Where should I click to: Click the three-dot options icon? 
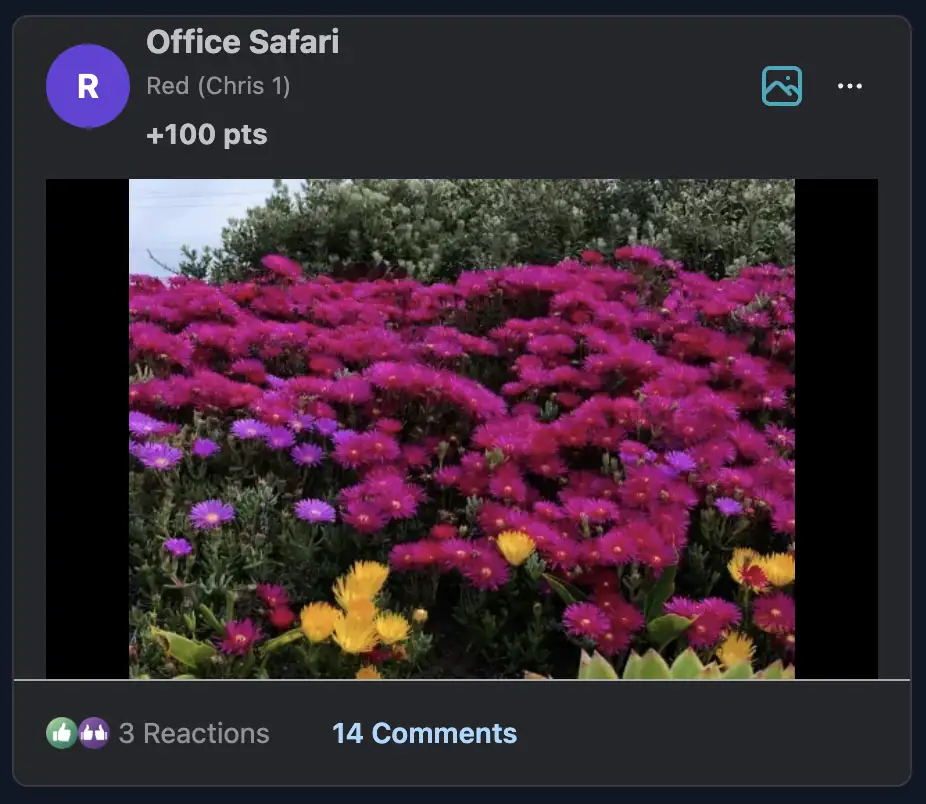pyautogui.click(x=849, y=86)
